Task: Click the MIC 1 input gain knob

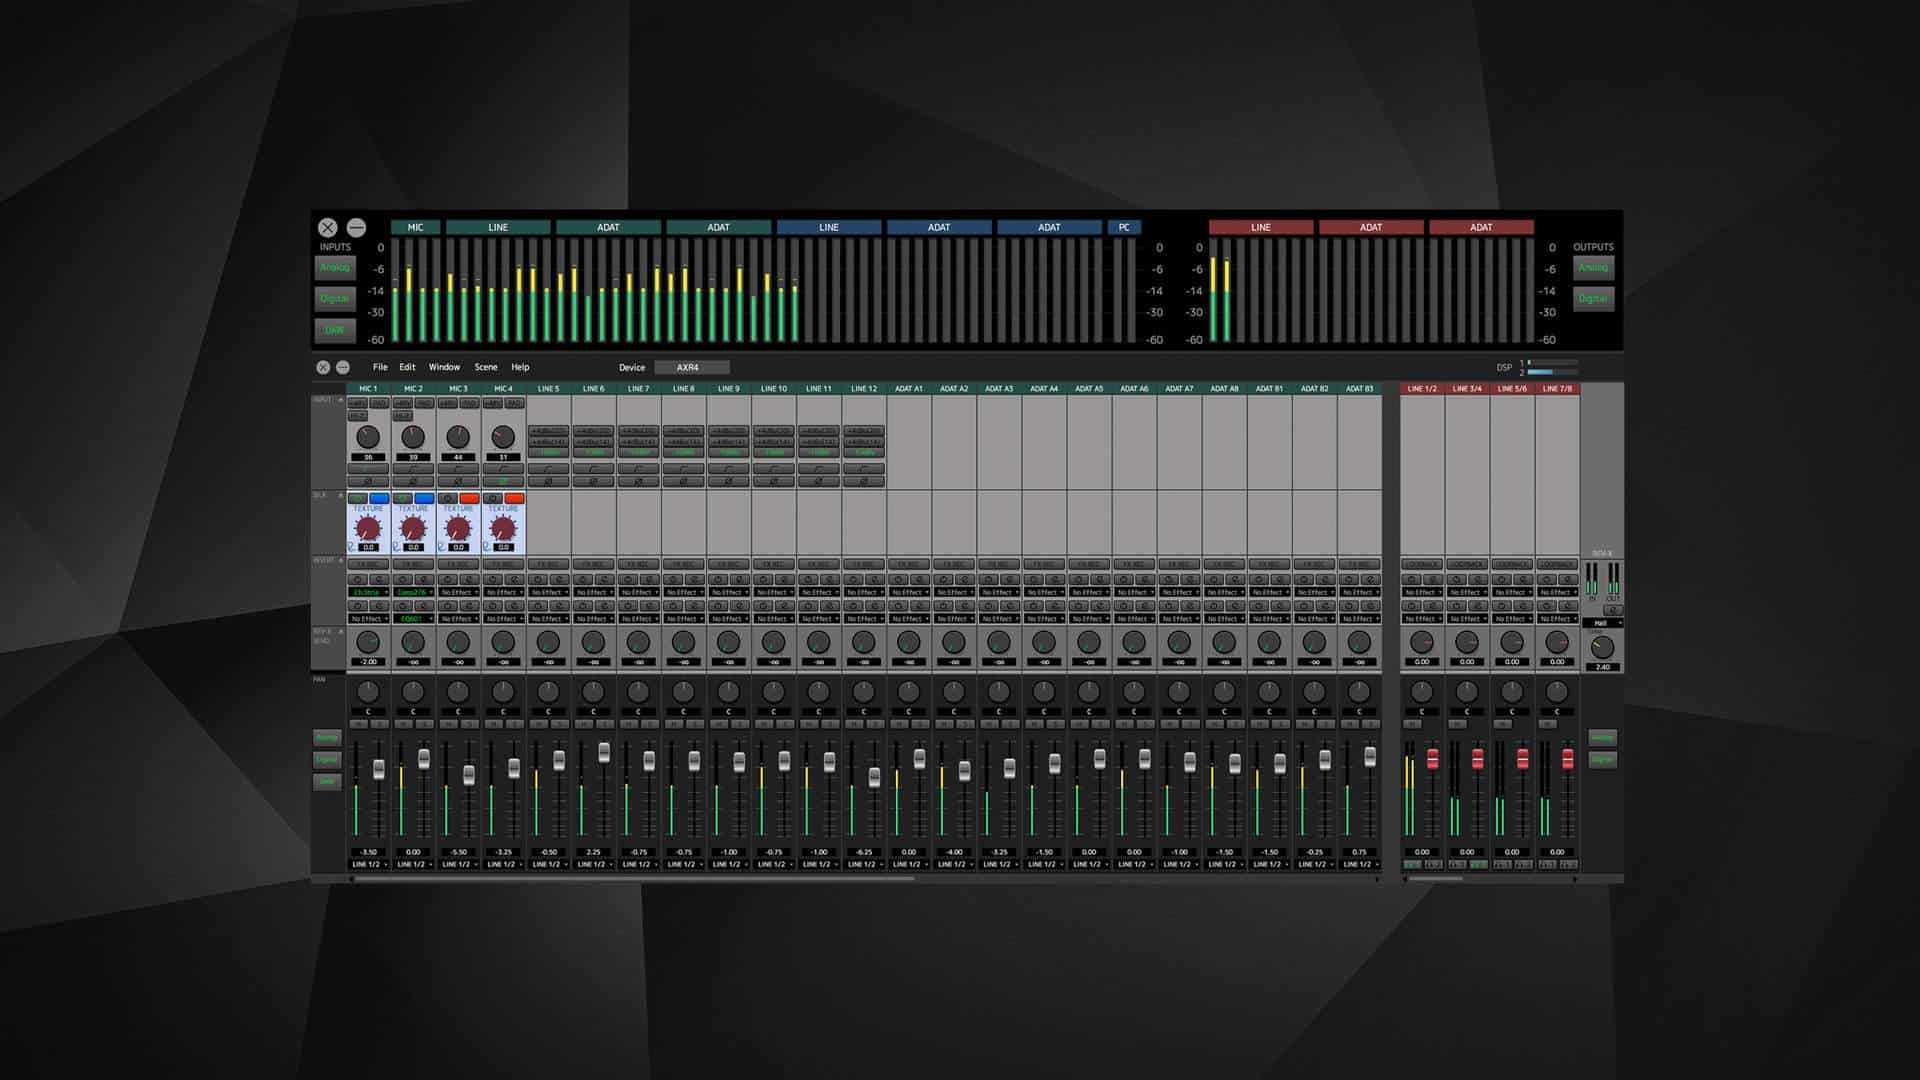Action: click(x=368, y=437)
